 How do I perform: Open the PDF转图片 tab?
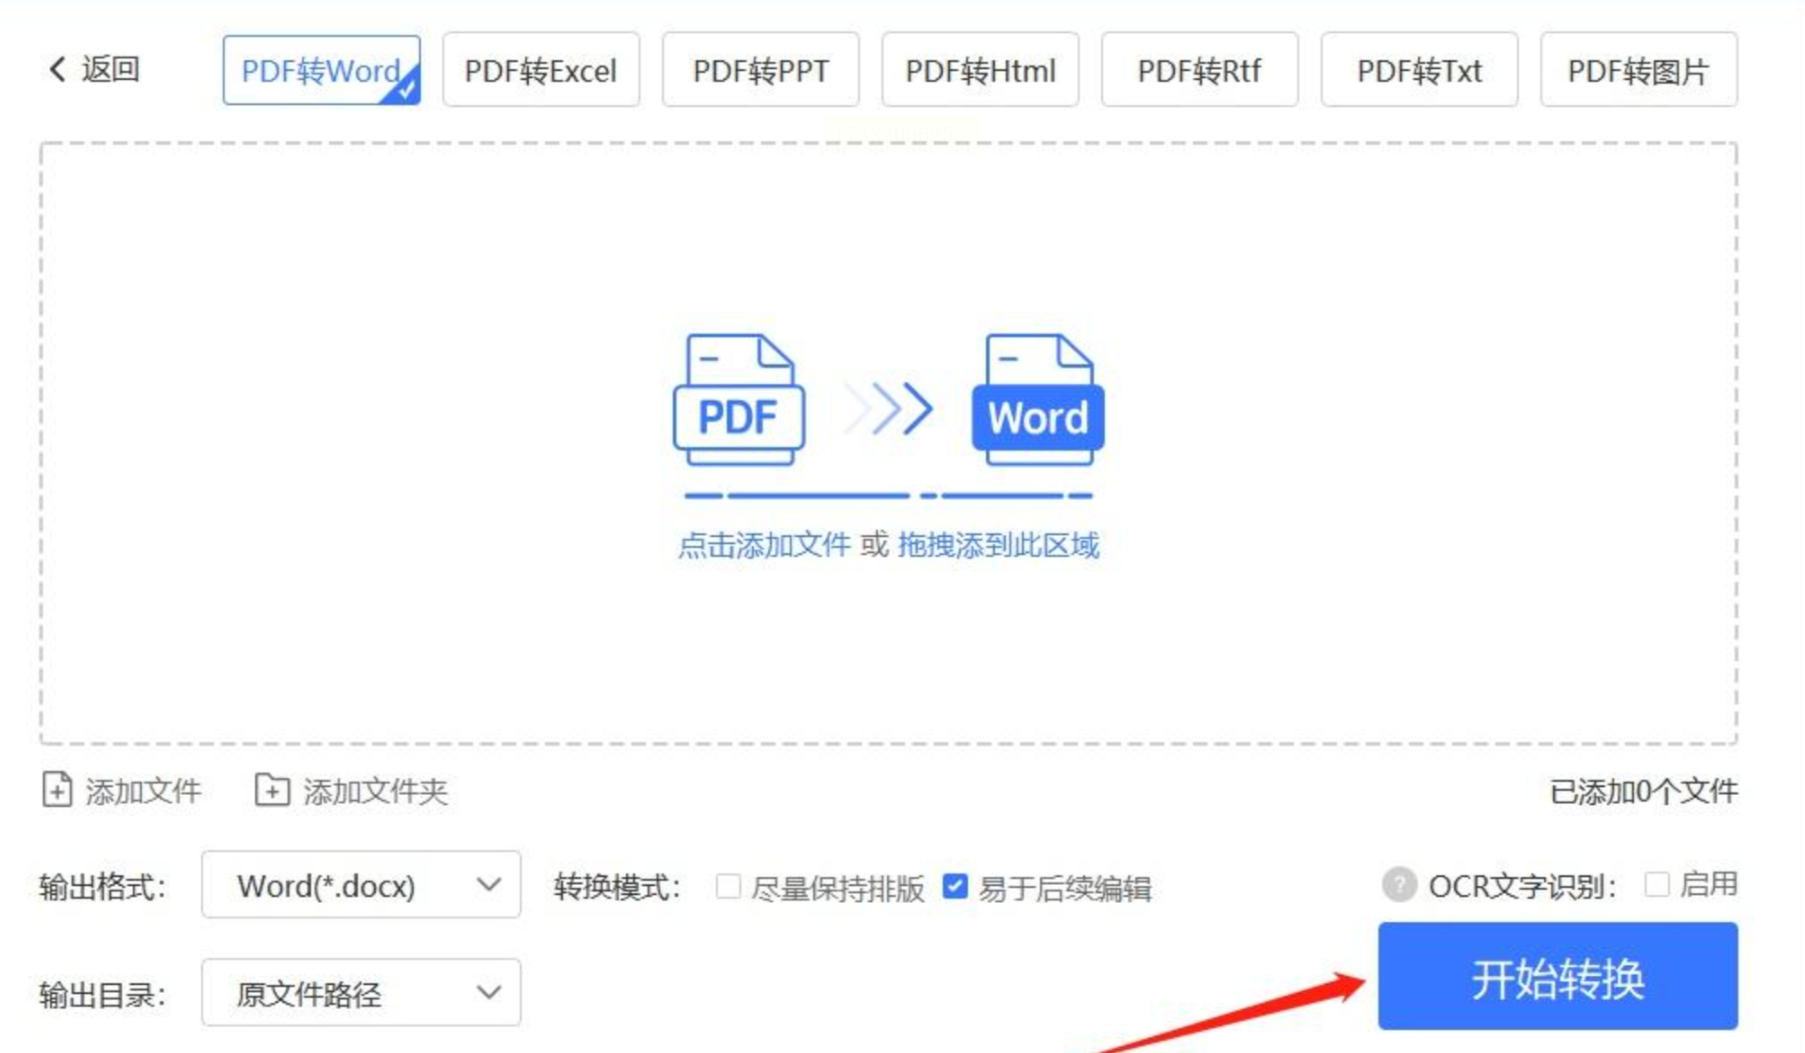pyautogui.click(x=1638, y=70)
